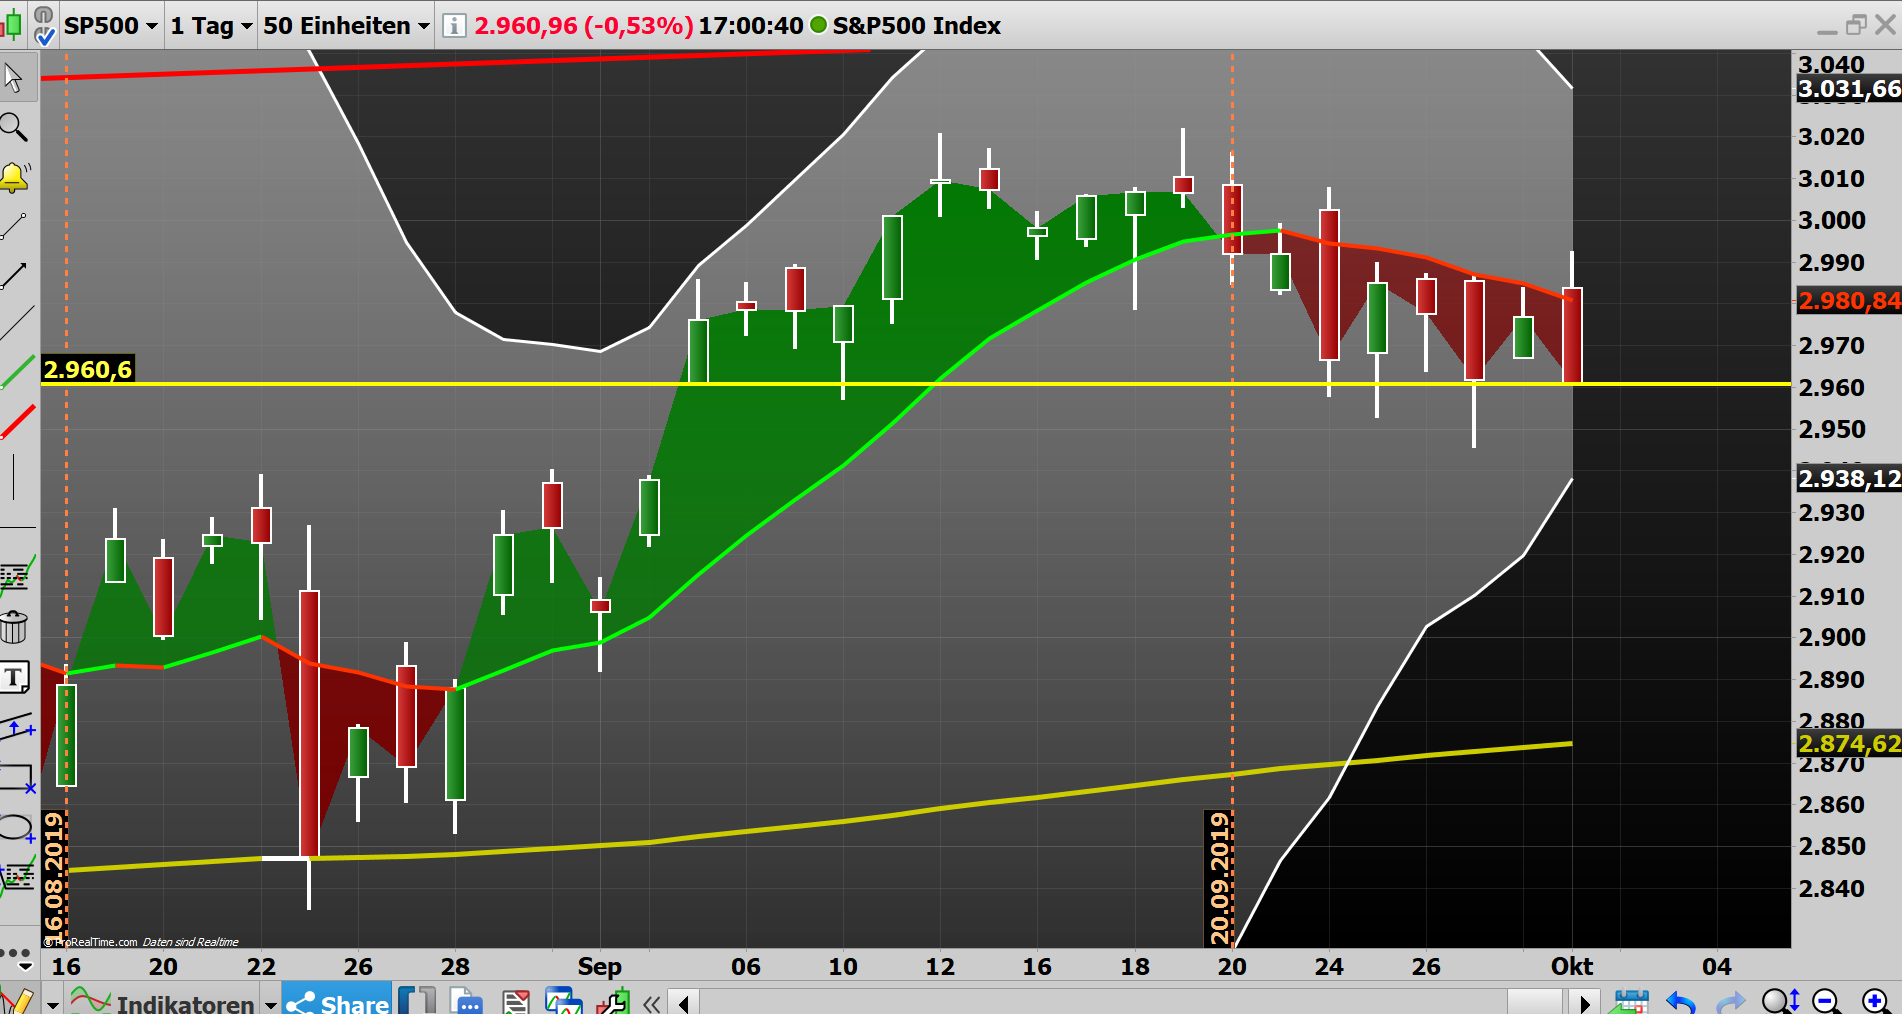Click the 20.09.2019 vertical date marker
The image size is (1902, 1014).
point(1219,878)
